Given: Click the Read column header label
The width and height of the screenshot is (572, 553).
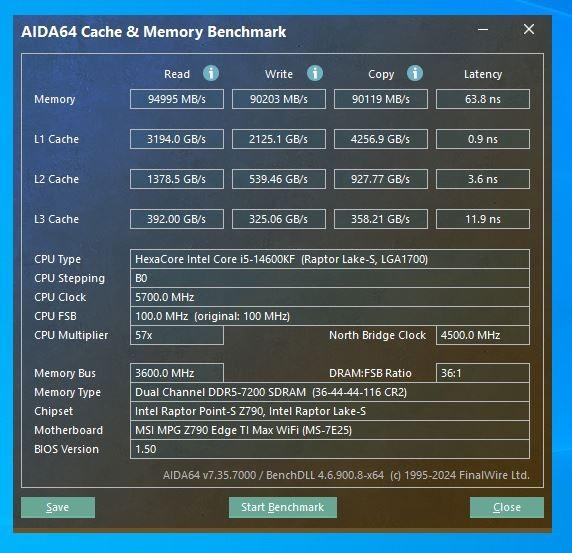Looking at the screenshot, I should click(x=177, y=74).
